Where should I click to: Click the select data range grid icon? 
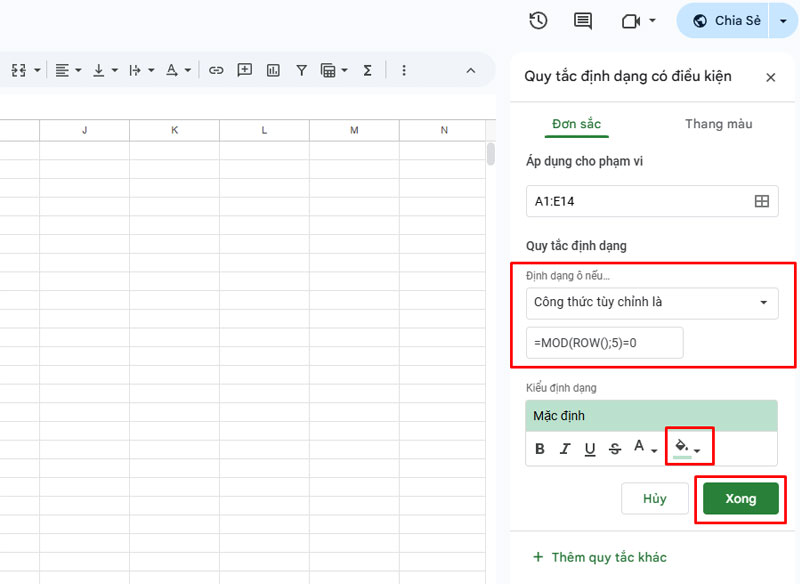click(761, 201)
